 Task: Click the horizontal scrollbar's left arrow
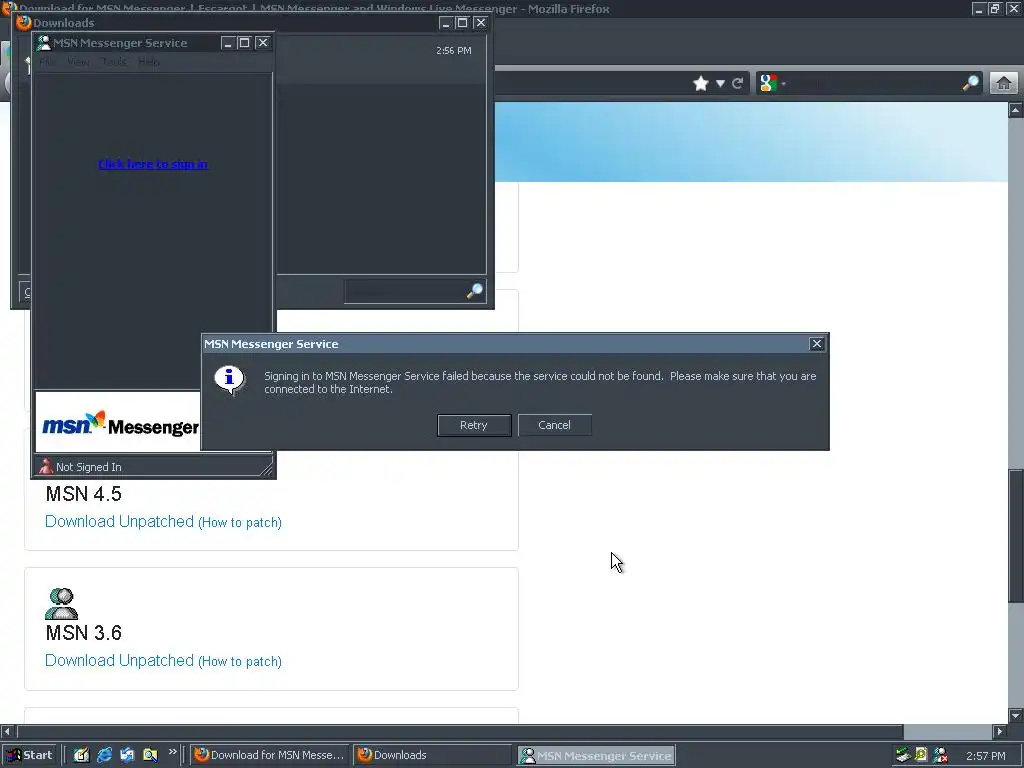[x=7, y=731]
